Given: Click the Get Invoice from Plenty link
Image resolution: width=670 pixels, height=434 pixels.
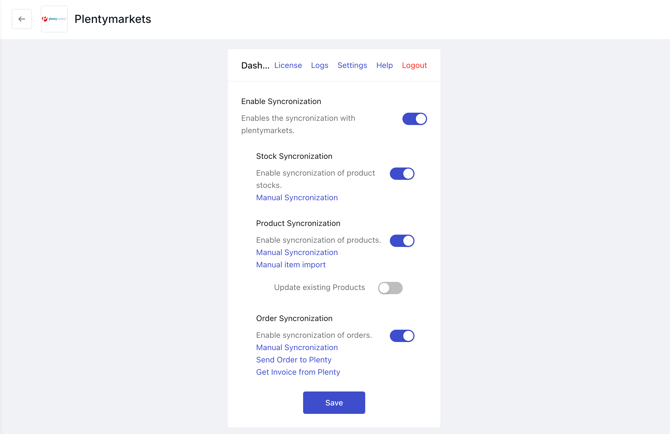Looking at the screenshot, I should 298,372.
